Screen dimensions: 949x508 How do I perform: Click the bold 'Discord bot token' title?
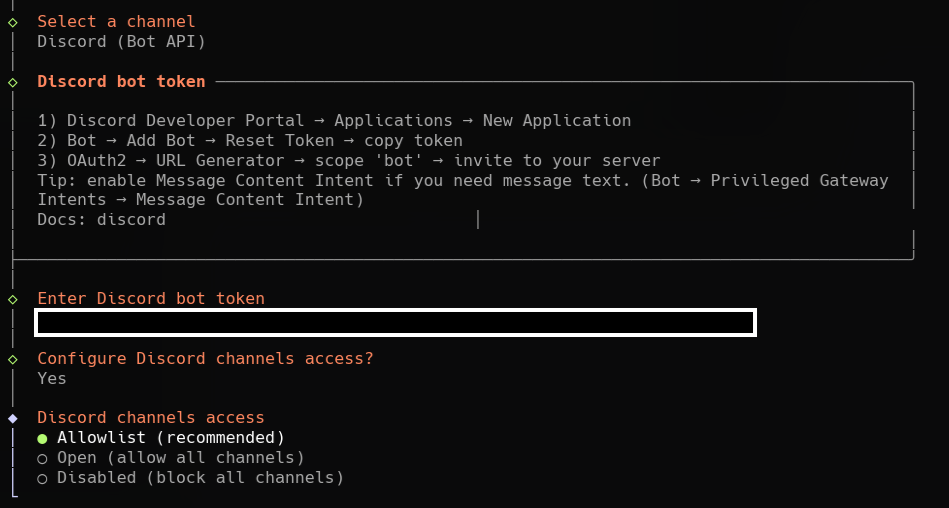pos(122,82)
